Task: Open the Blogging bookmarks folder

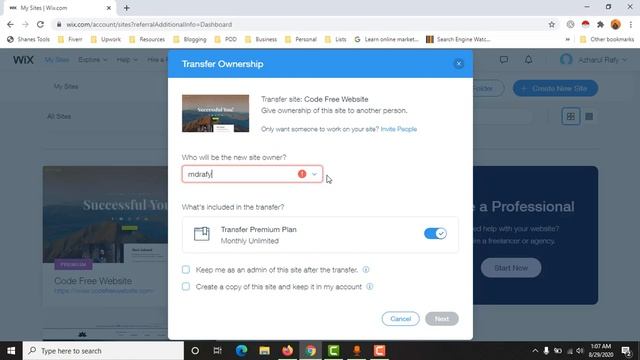Action: pyautogui.click(x=190, y=39)
